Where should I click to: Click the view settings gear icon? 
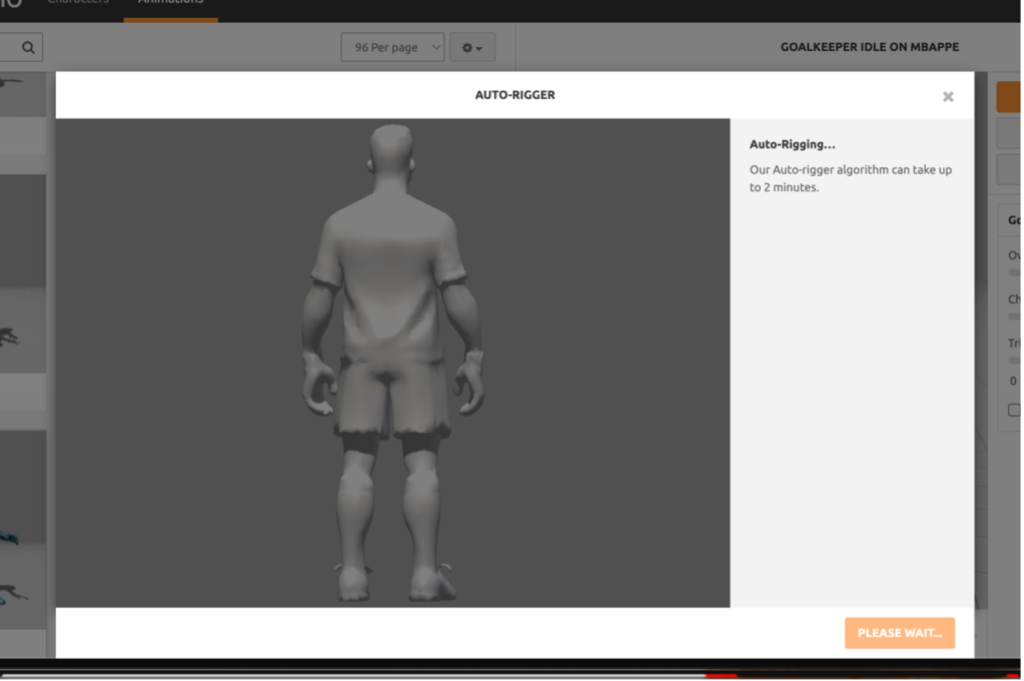click(466, 46)
